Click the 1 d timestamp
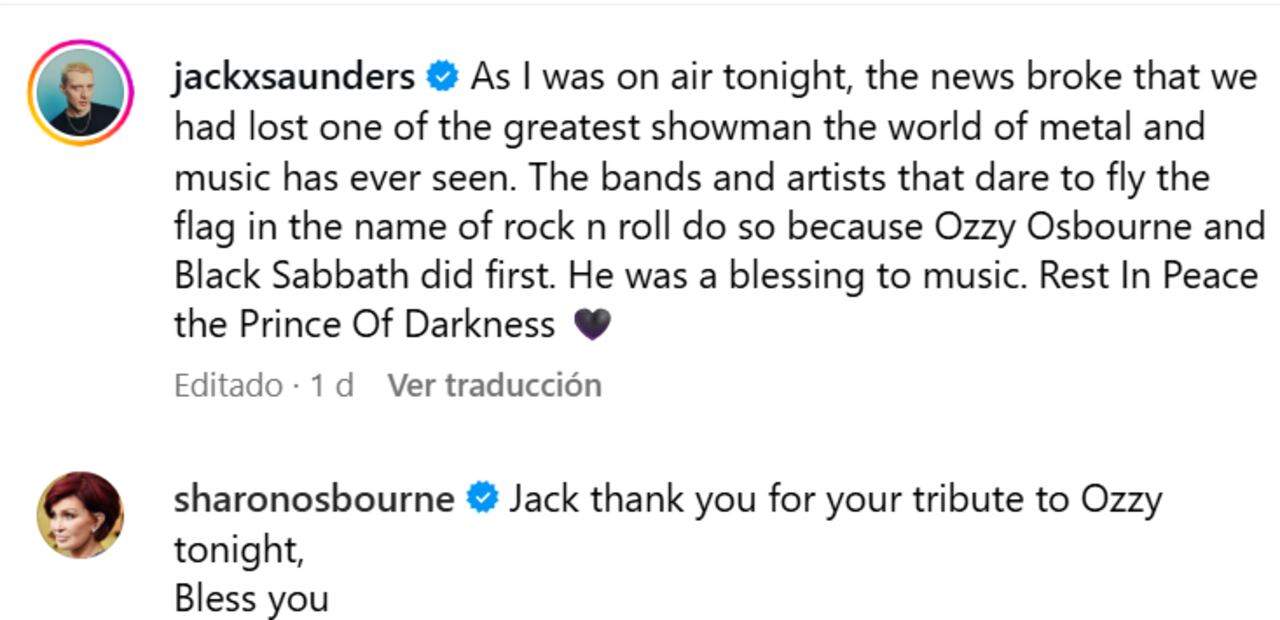Viewport: 1280px width, 620px height. pyautogui.click(x=332, y=385)
